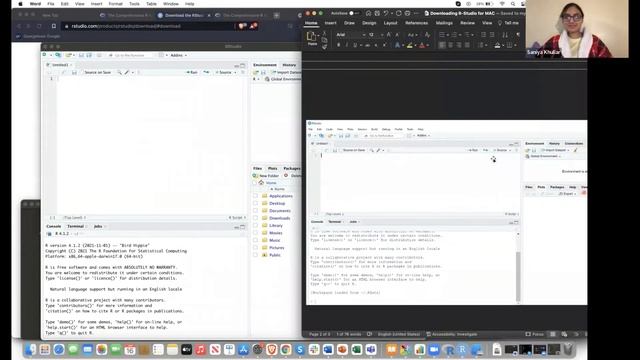This screenshot has width=640, height=360.
Task: Click the save icon in RStudio editor toolbar
Action: (x=74, y=73)
